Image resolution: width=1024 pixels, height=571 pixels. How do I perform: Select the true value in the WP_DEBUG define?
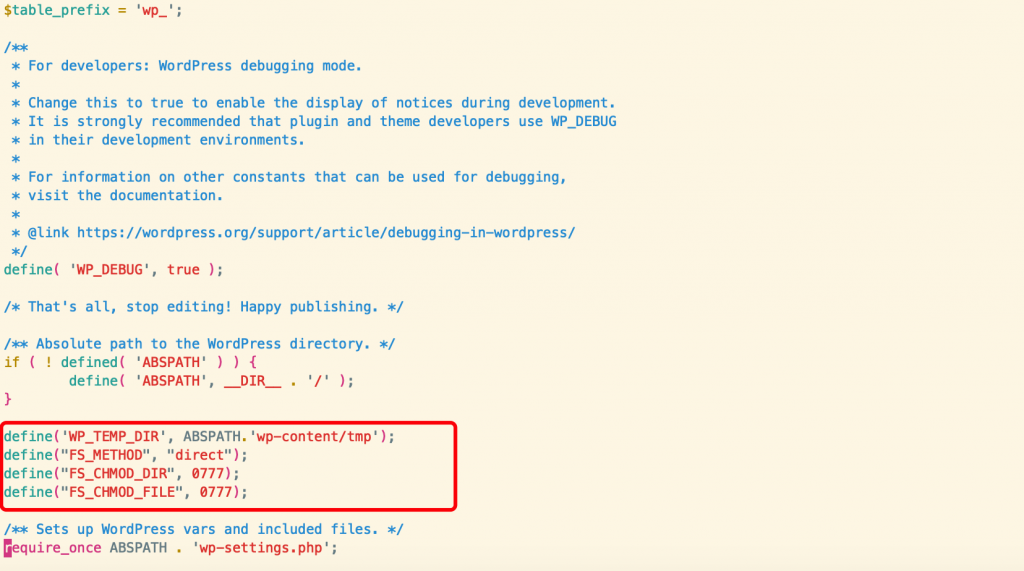pos(183,270)
